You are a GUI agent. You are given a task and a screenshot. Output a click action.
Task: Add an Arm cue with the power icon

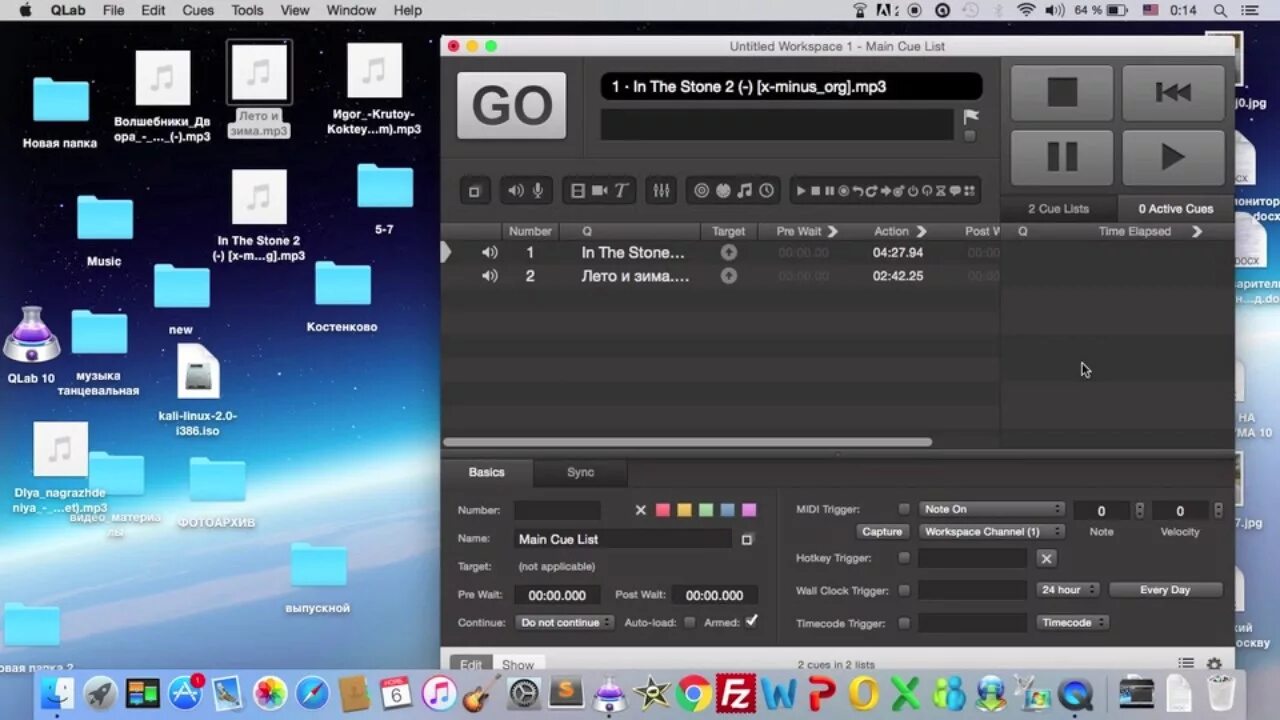click(913, 191)
